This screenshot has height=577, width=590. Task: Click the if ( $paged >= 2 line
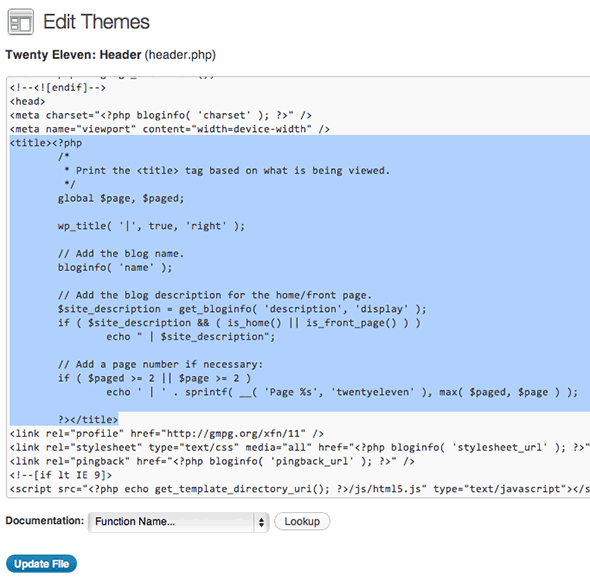tap(154, 378)
